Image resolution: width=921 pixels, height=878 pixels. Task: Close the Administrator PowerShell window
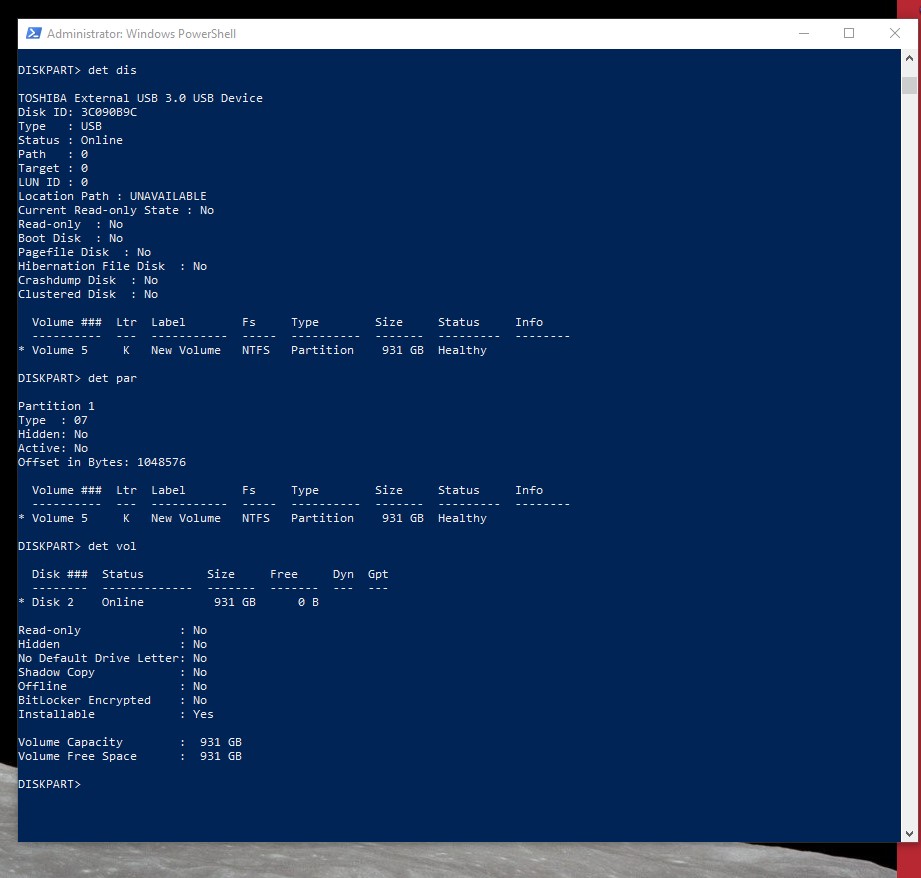tap(894, 34)
